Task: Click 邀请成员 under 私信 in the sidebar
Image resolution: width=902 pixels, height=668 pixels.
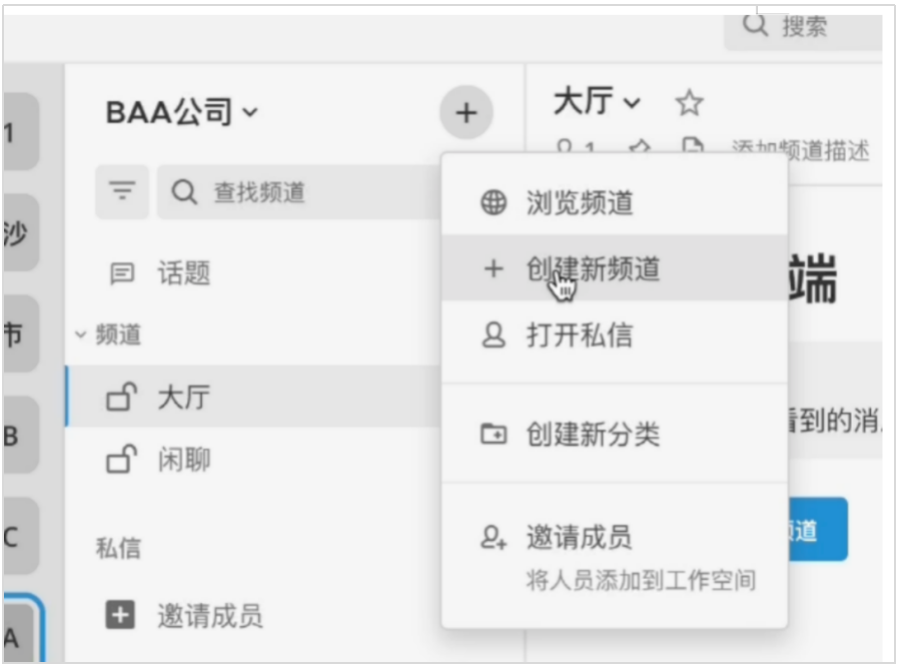Action: pyautogui.click(x=209, y=616)
